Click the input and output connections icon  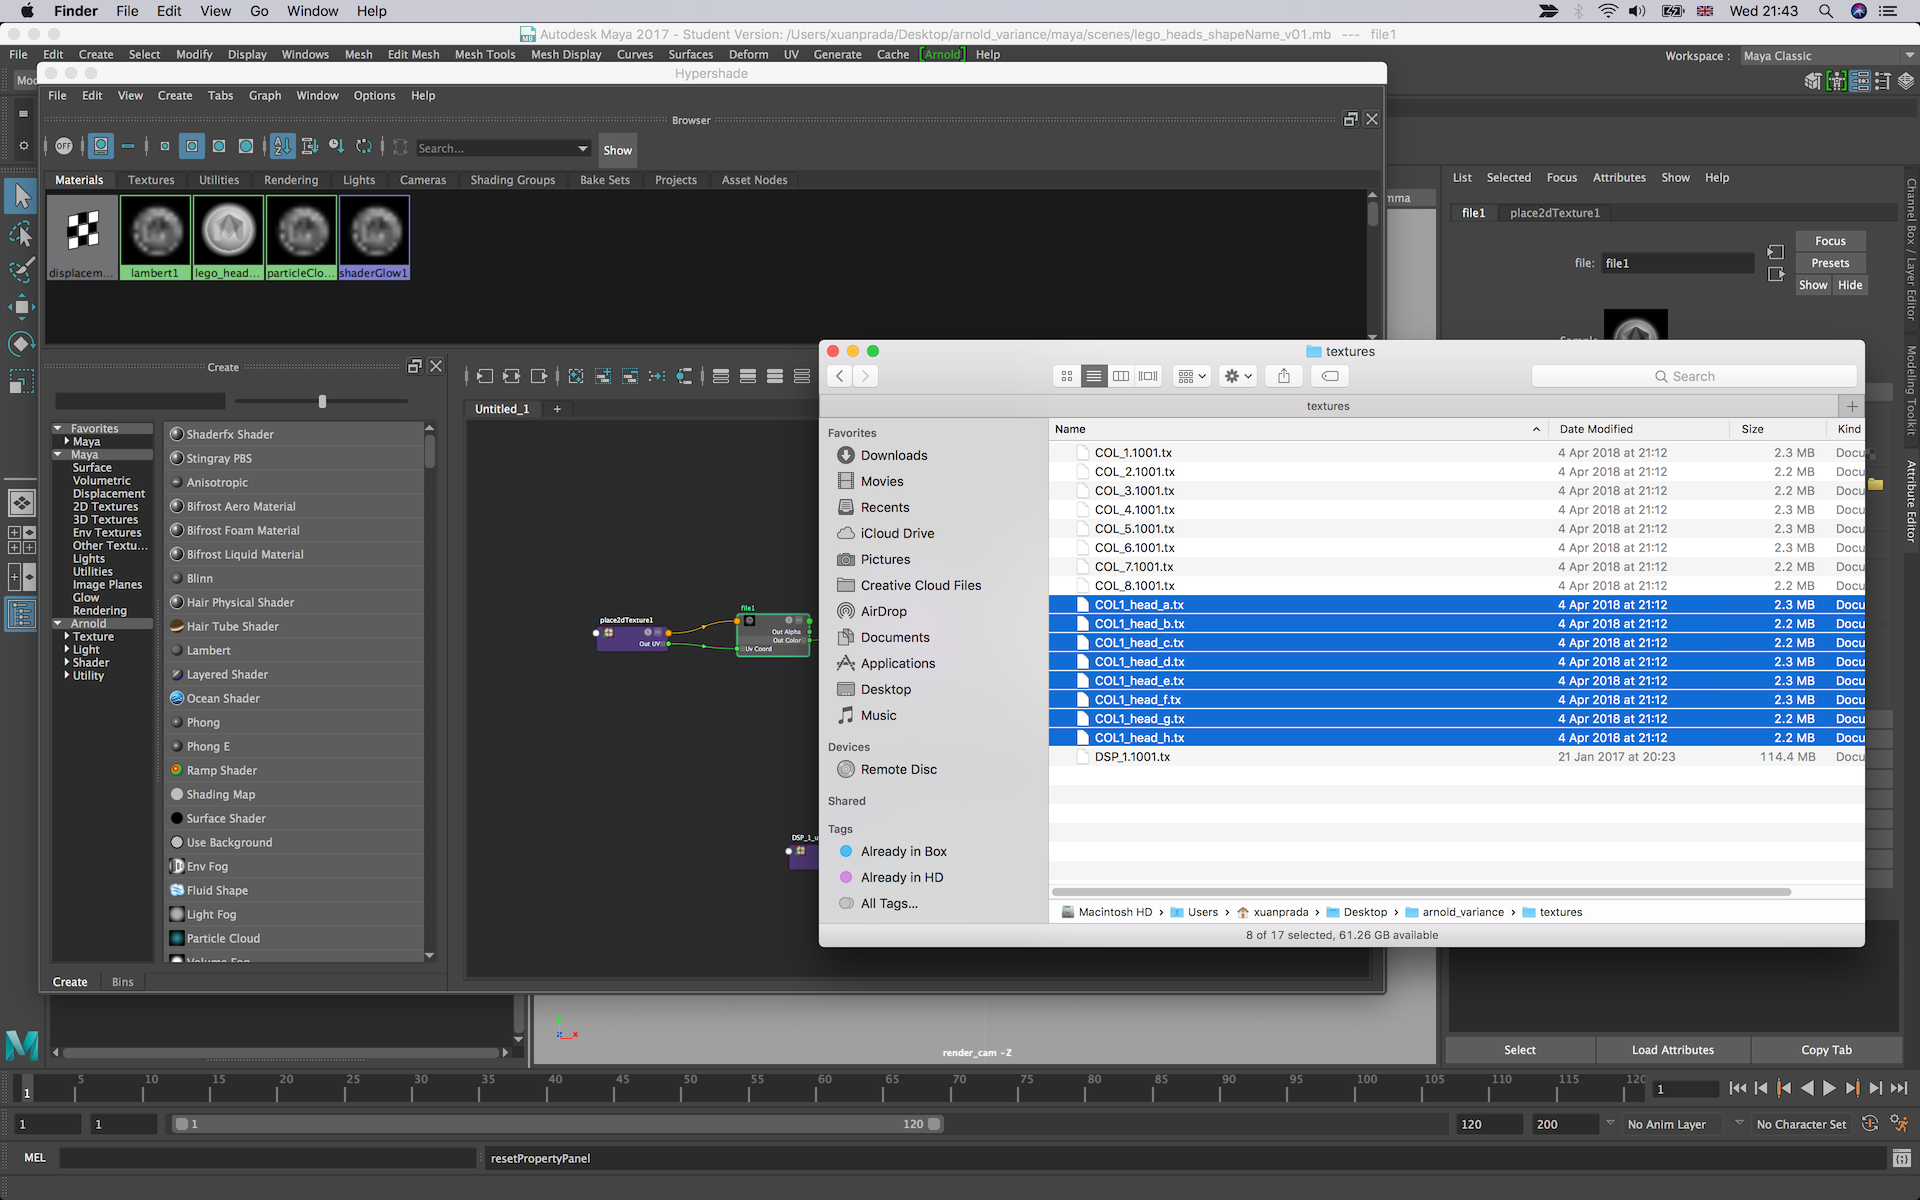pyautogui.click(x=512, y=376)
